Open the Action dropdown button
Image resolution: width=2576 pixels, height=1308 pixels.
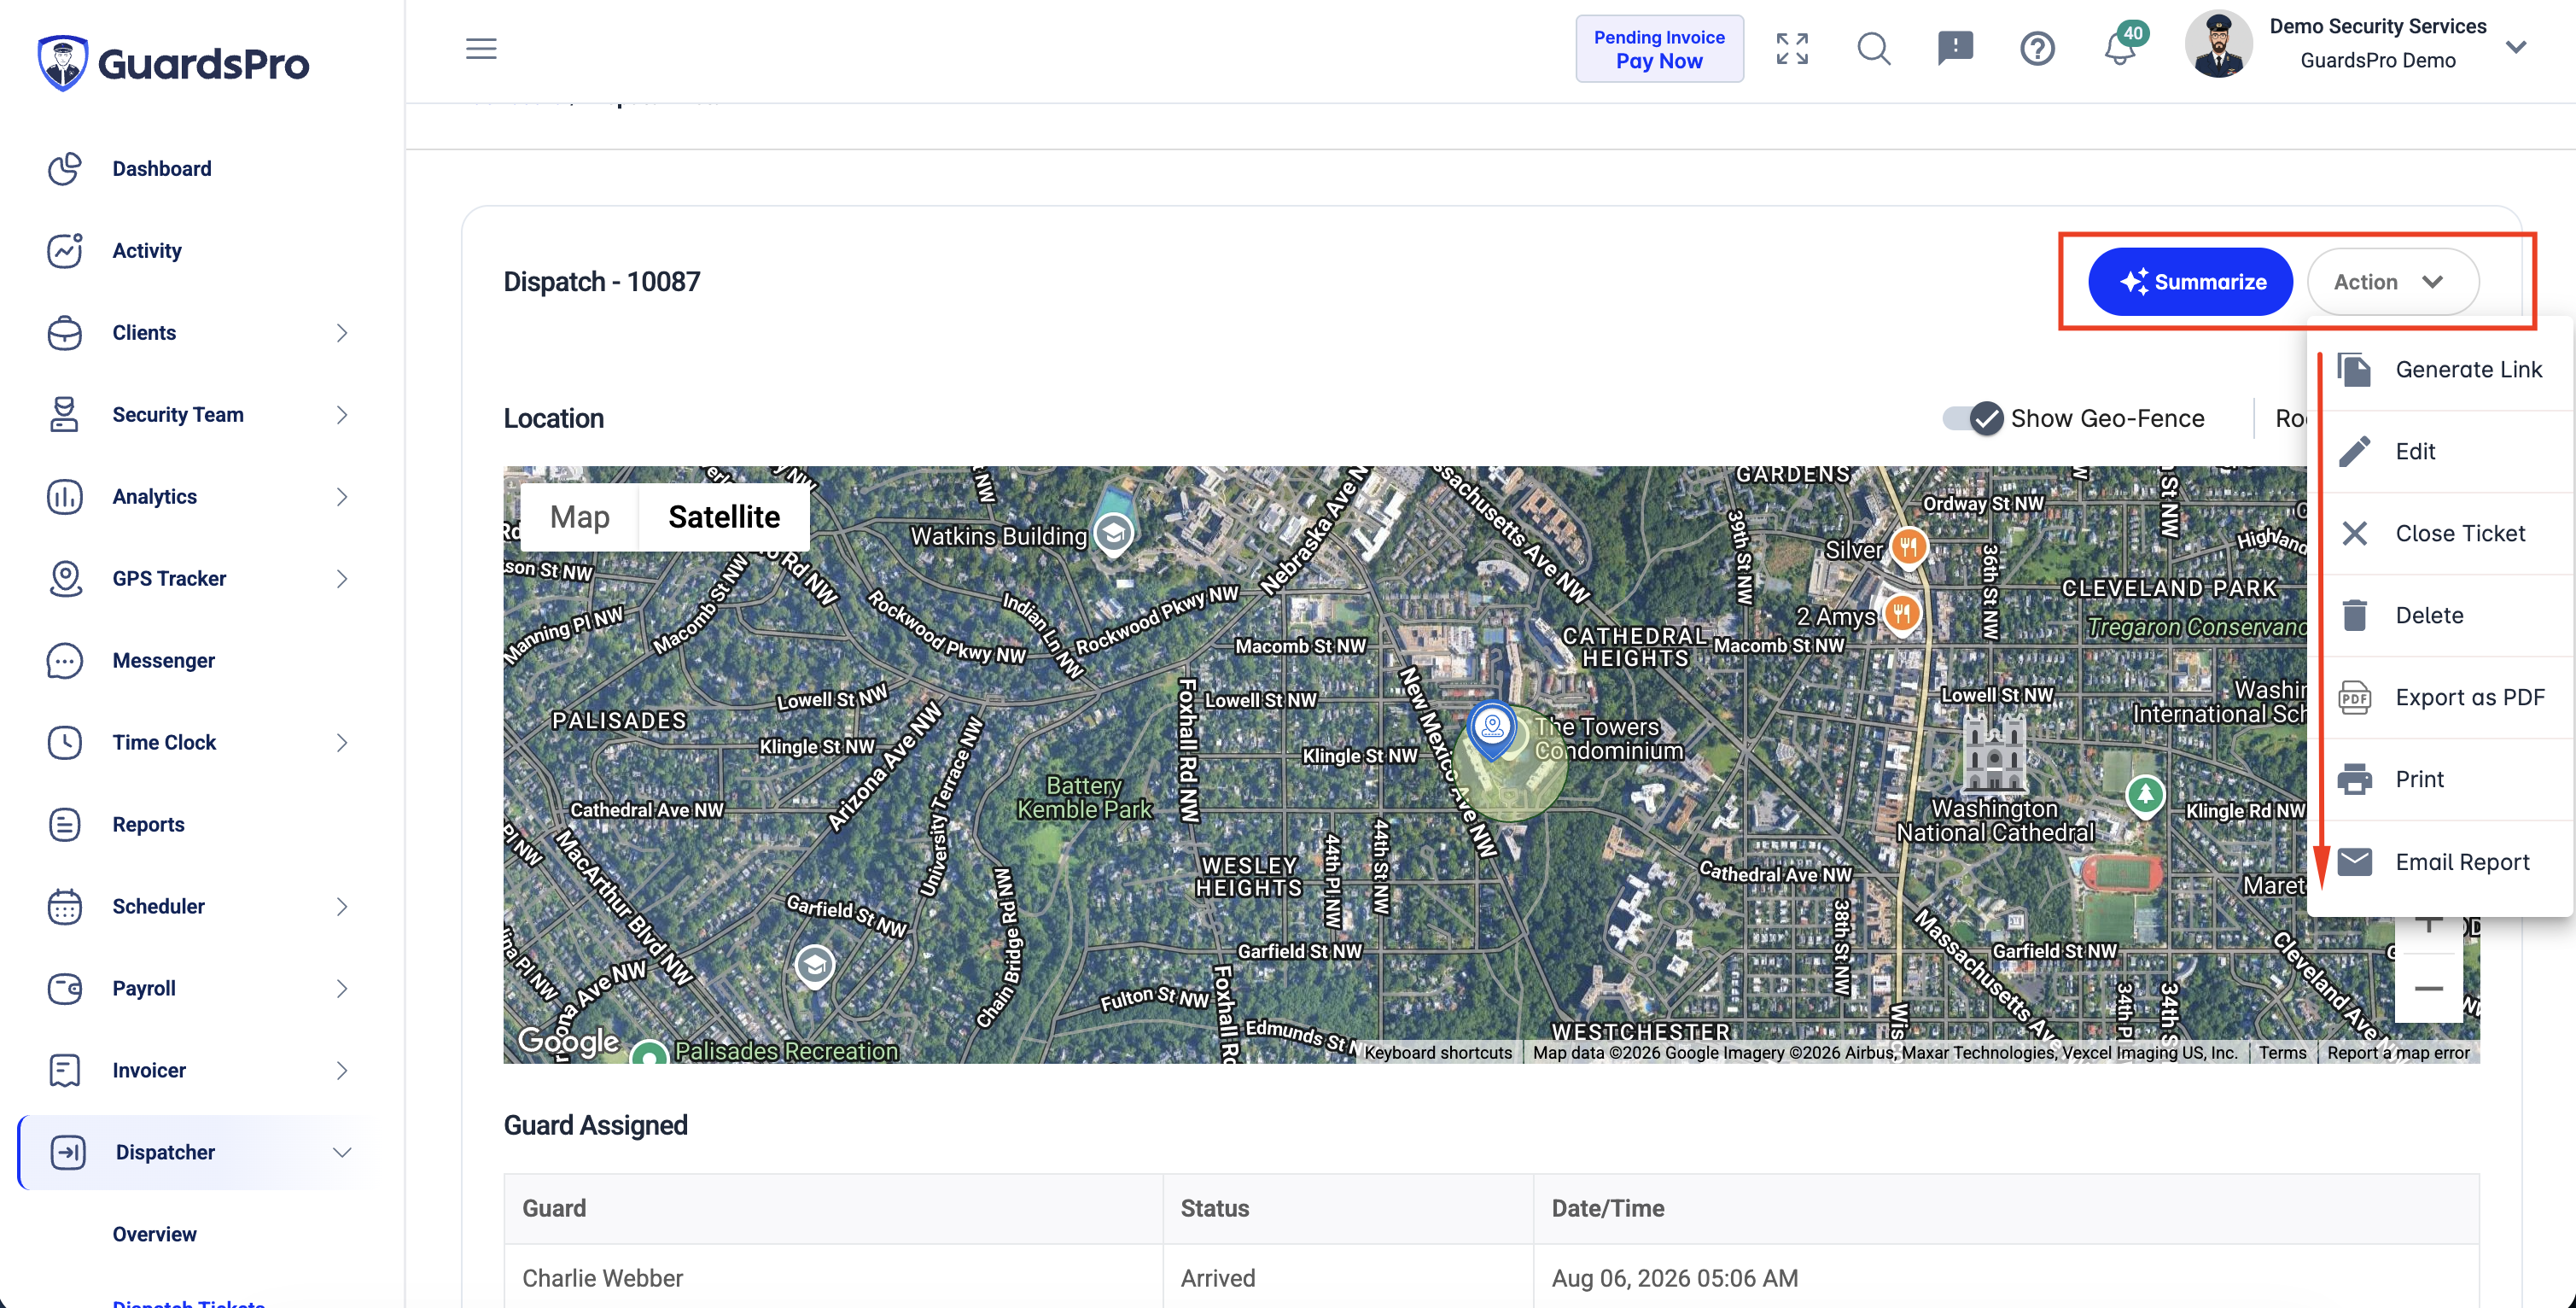[2392, 282]
